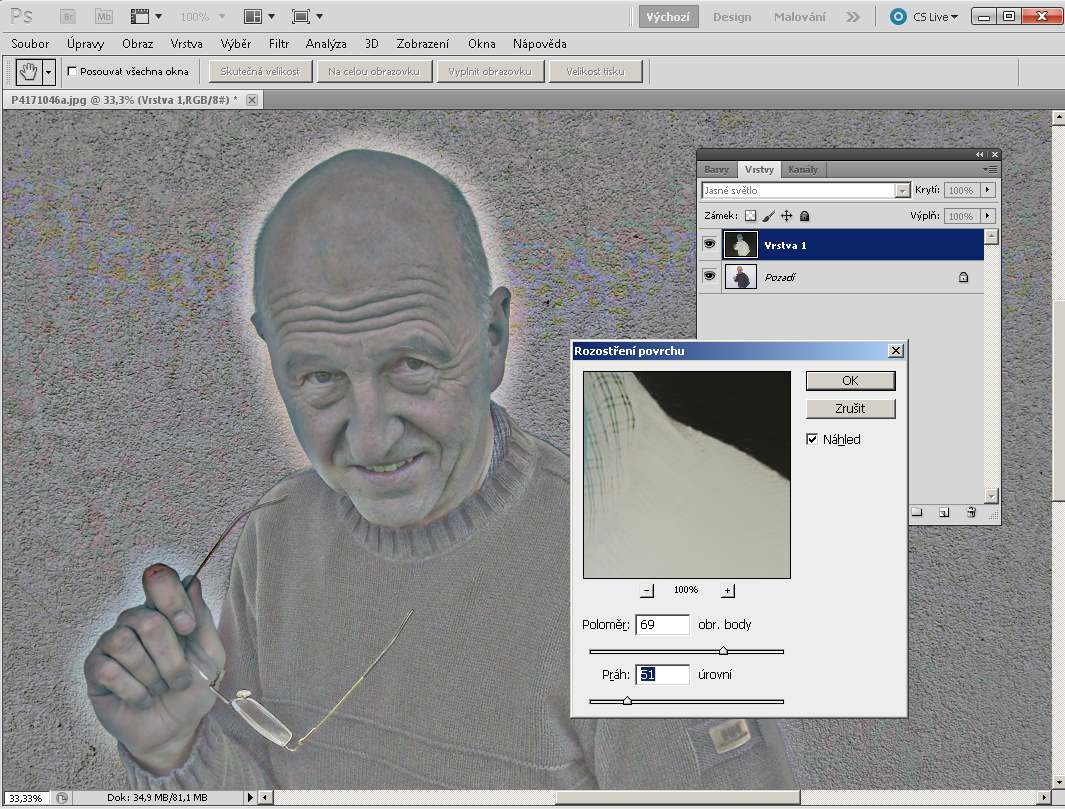The height and width of the screenshot is (809, 1065).
Task: Zoom in preview with plus button
Action: click(x=727, y=590)
